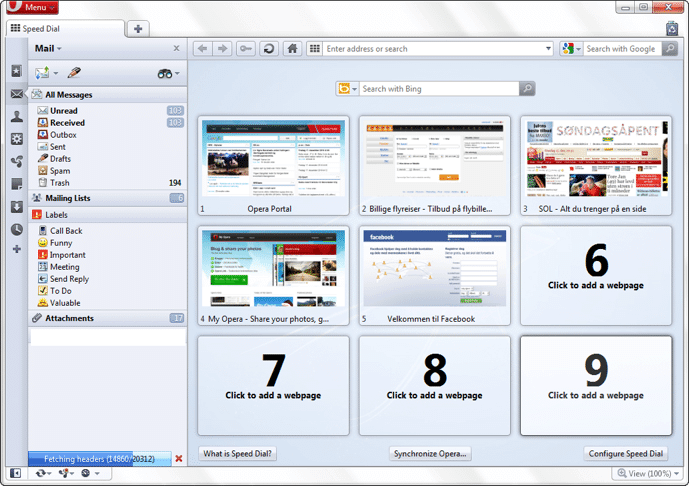Expand the Mailing Lists section
This screenshot has height=486, width=689.
coord(108,198)
